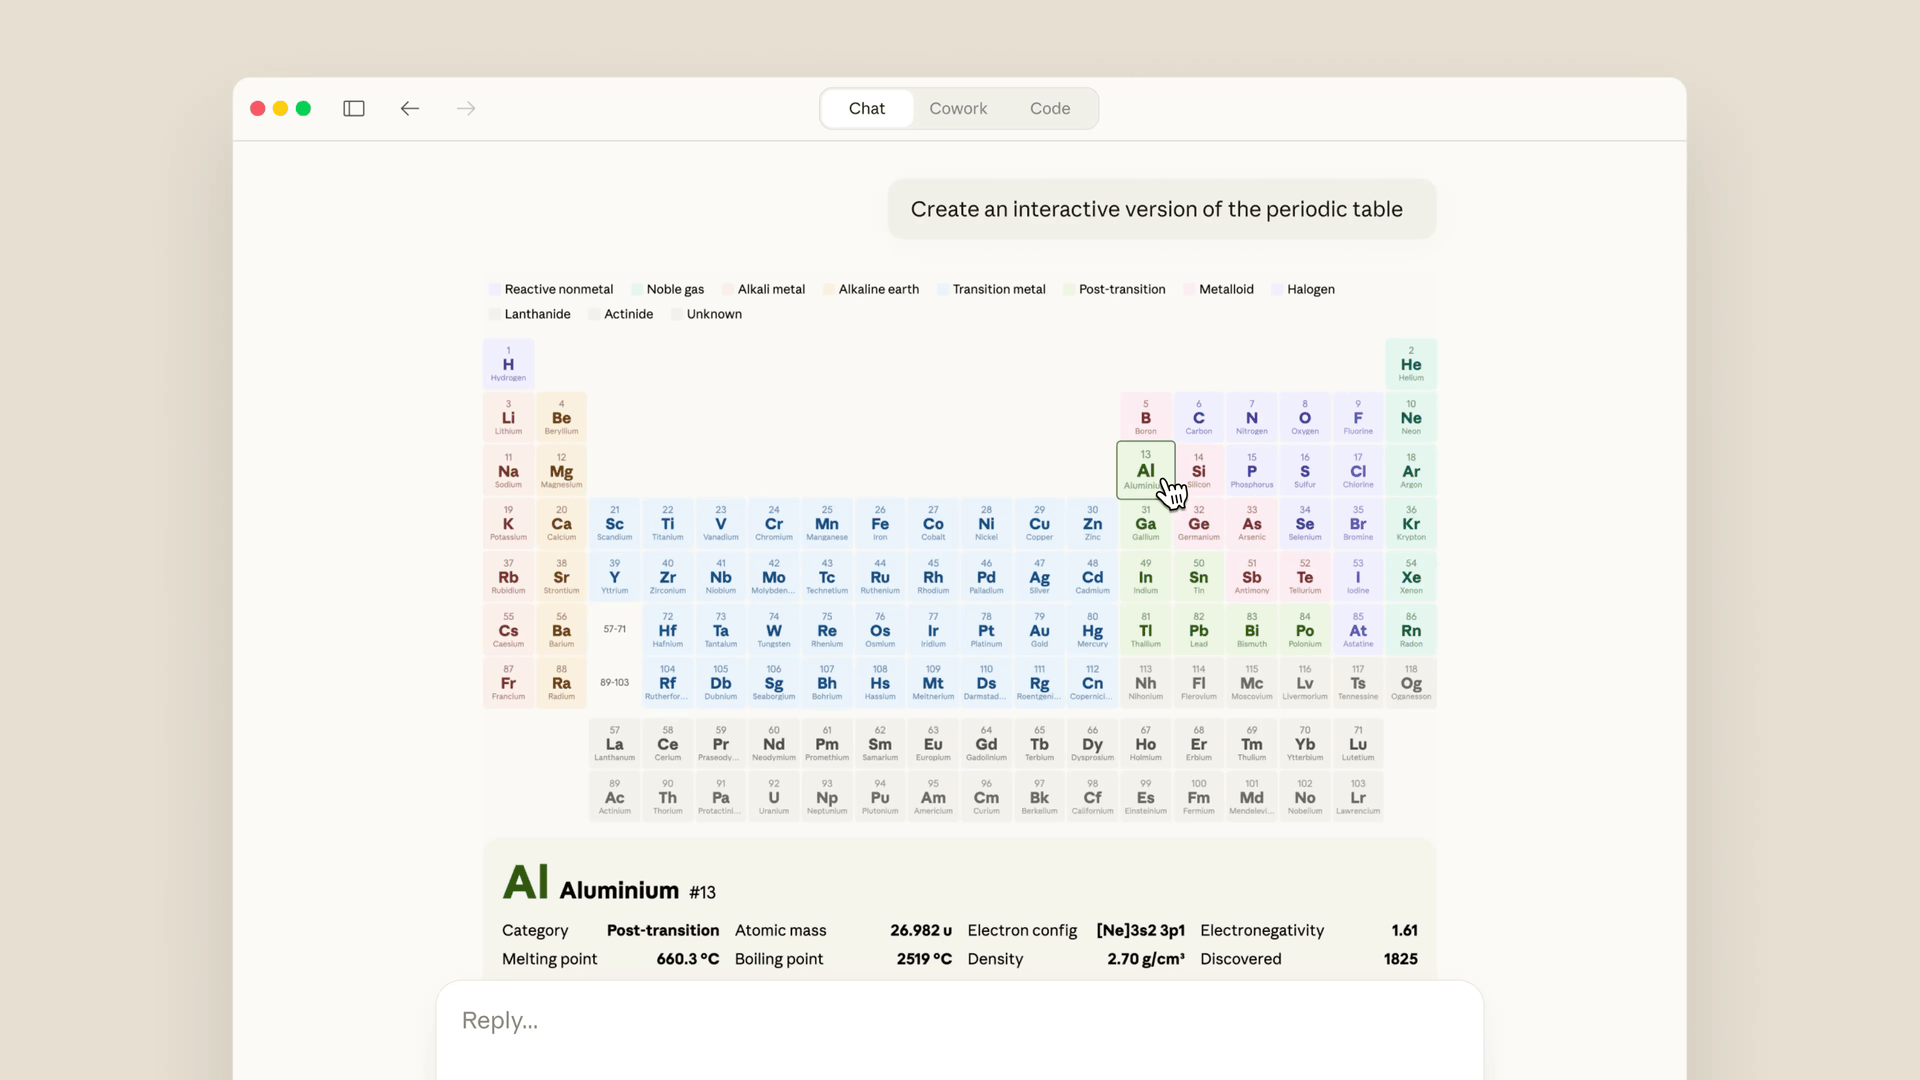This screenshot has height=1080, width=1920.
Task: Select the Oganesson element tile
Action: click(1411, 682)
